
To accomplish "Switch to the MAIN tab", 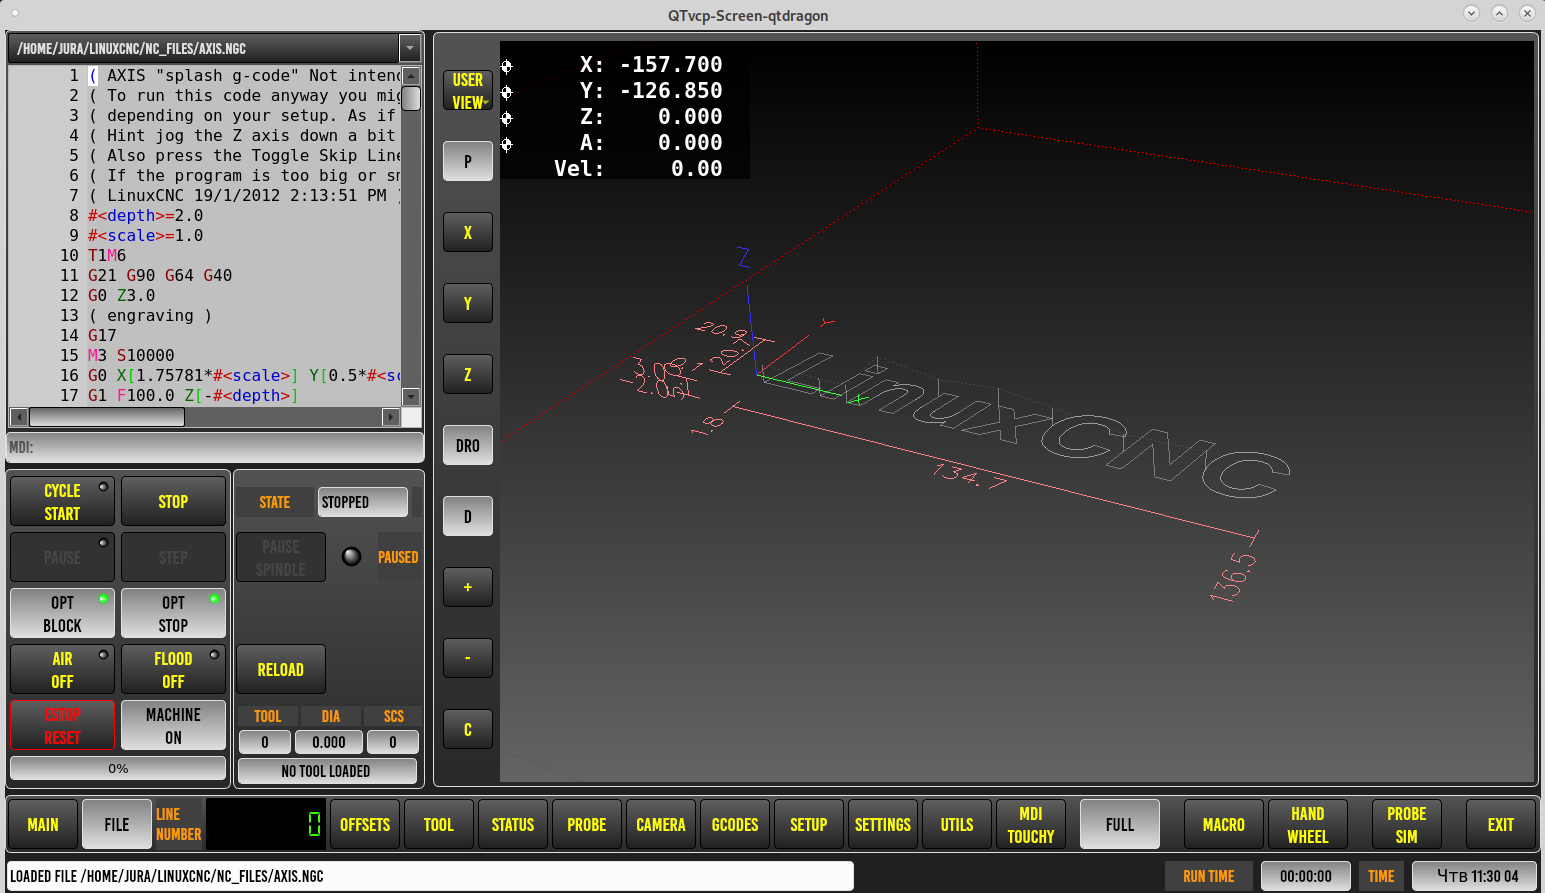I will (x=43, y=825).
